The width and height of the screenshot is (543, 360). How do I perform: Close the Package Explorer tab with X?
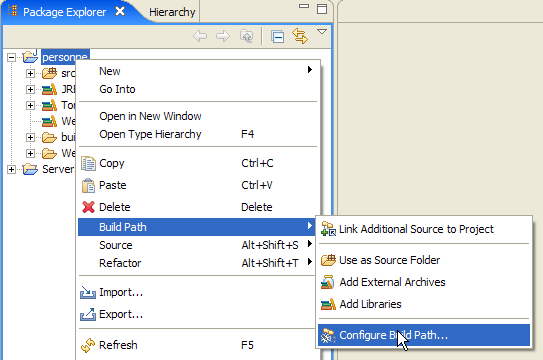(x=120, y=11)
